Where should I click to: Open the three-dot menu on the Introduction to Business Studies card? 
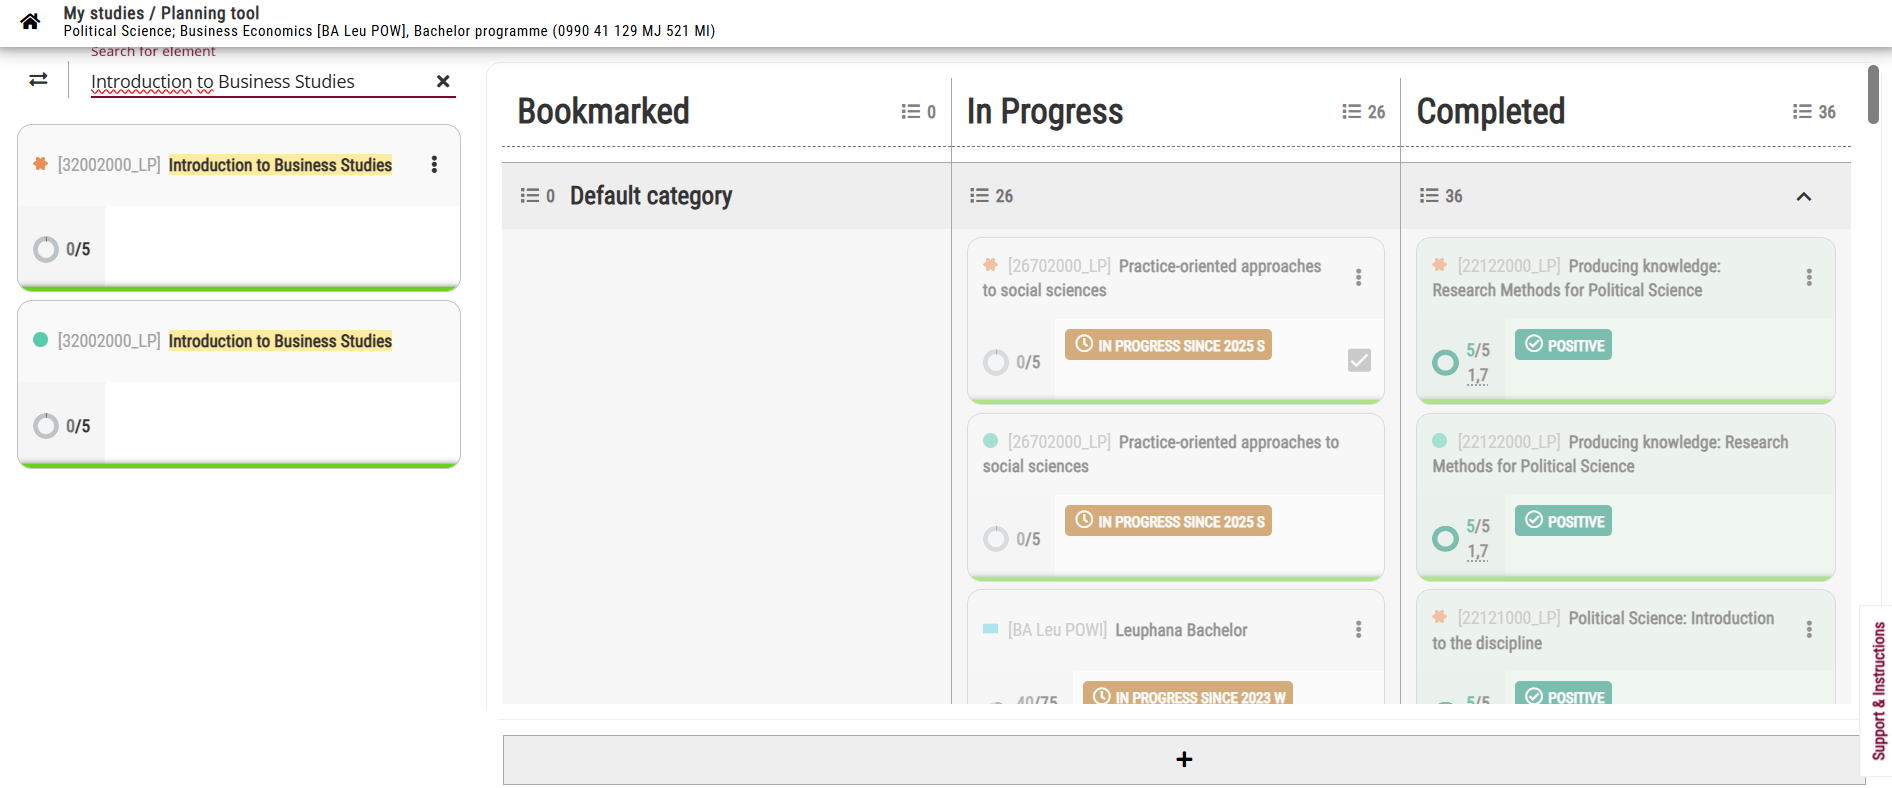click(x=434, y=165)
